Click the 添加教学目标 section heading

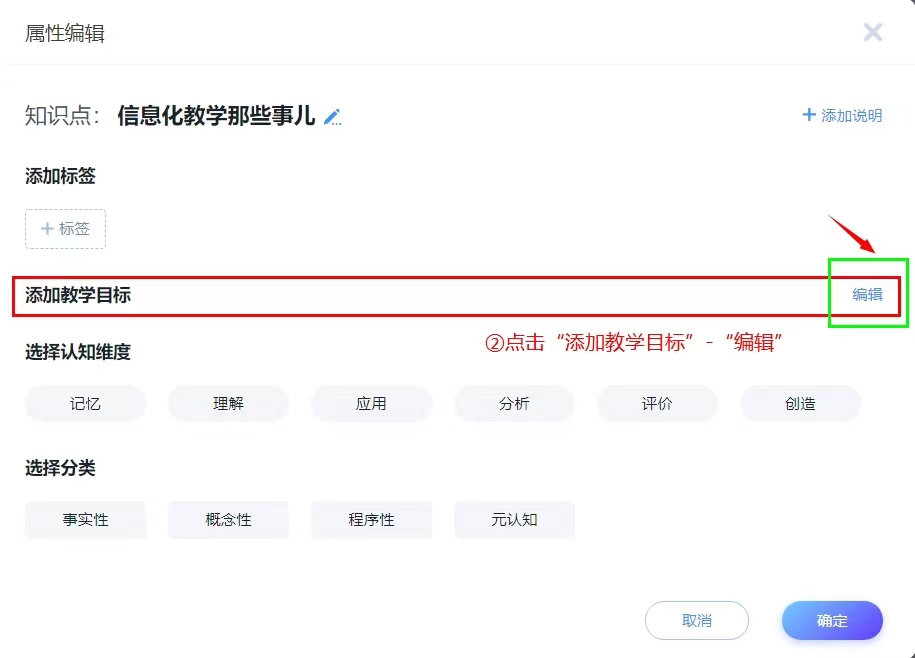tap(78, 295)
